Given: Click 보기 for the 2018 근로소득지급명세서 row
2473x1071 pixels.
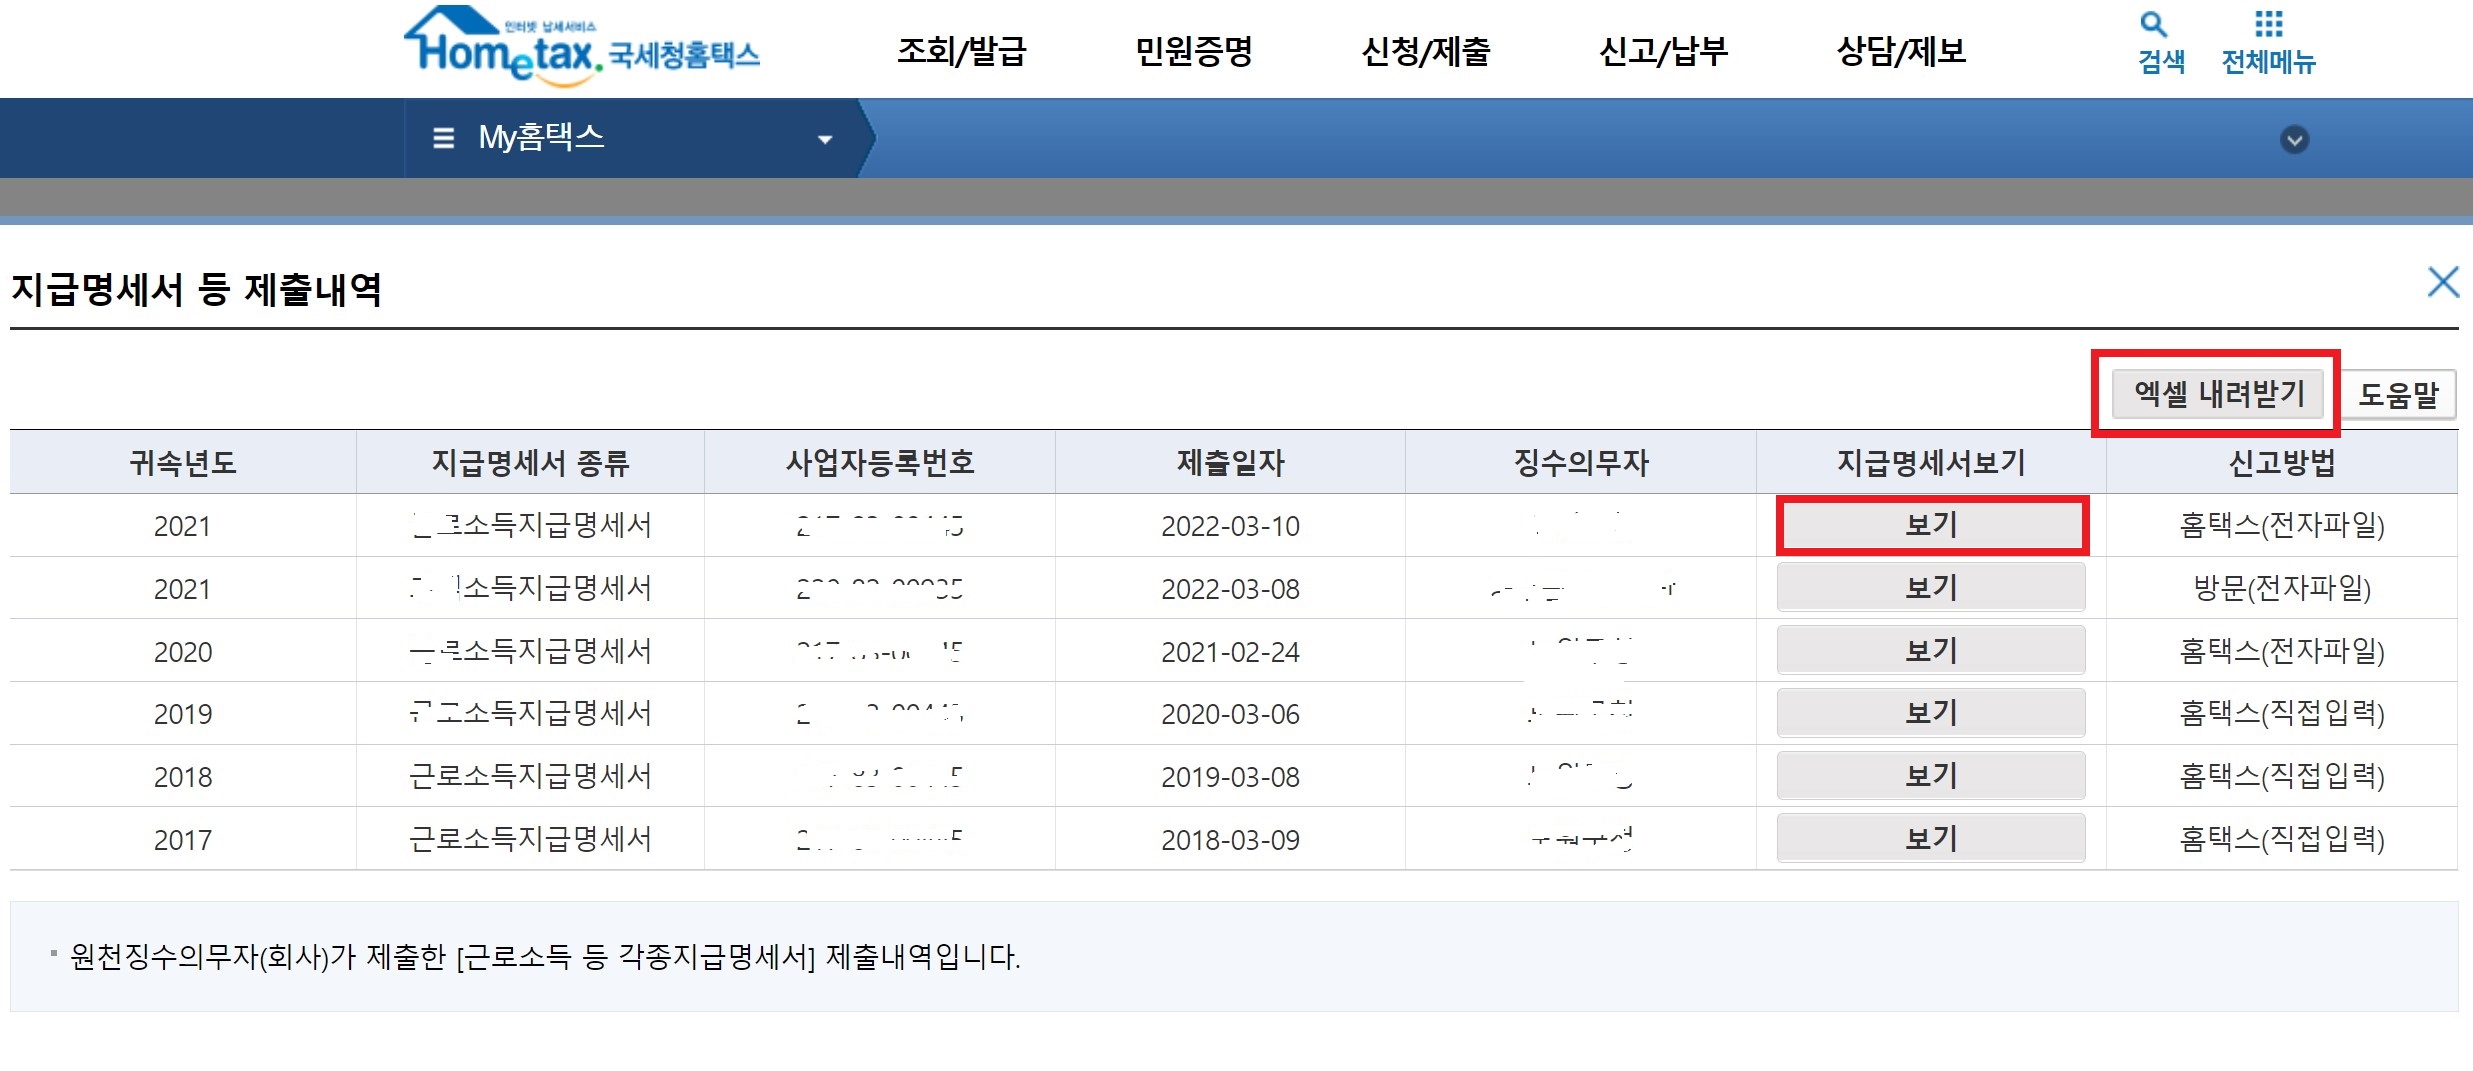Looking at the screenshot, I should [x=1929, y=775].
